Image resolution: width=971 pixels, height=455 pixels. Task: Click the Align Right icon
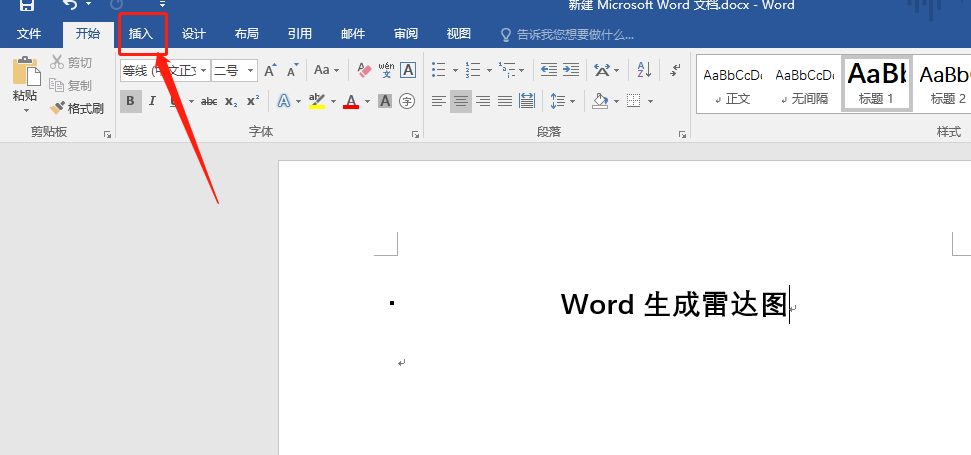pos(483,101)
